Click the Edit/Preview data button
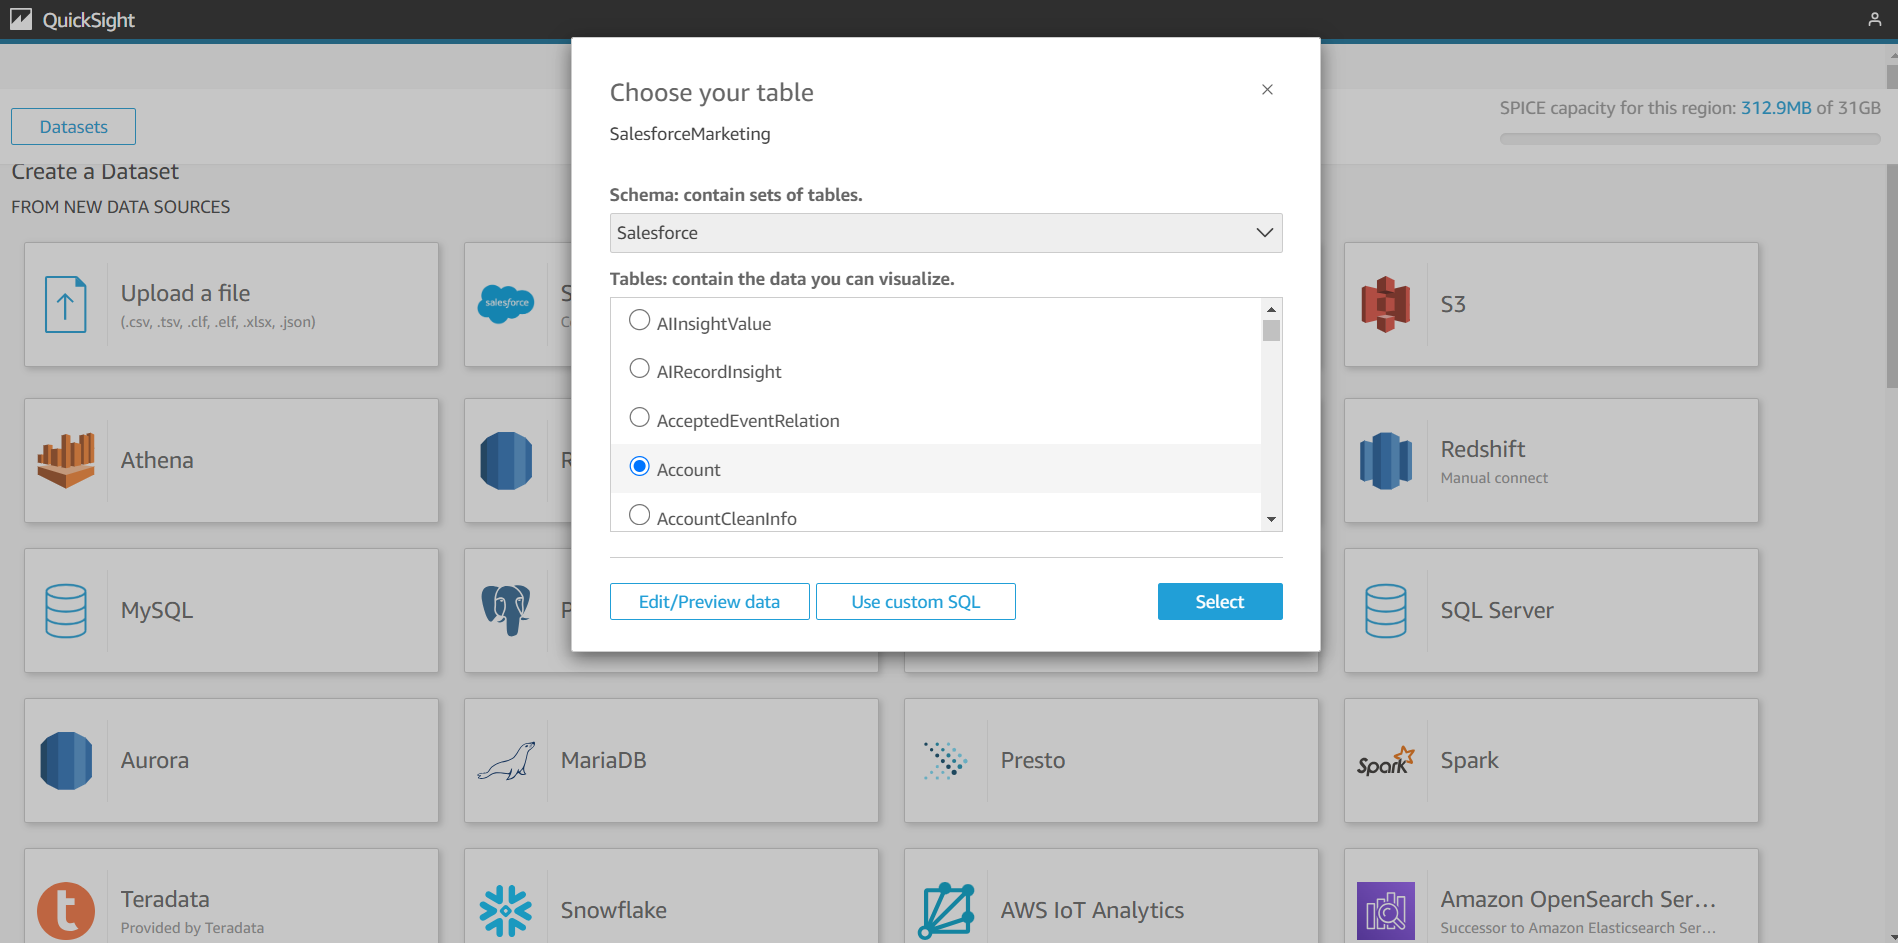The image size is (1898, 943). click(x=710, y=602)
